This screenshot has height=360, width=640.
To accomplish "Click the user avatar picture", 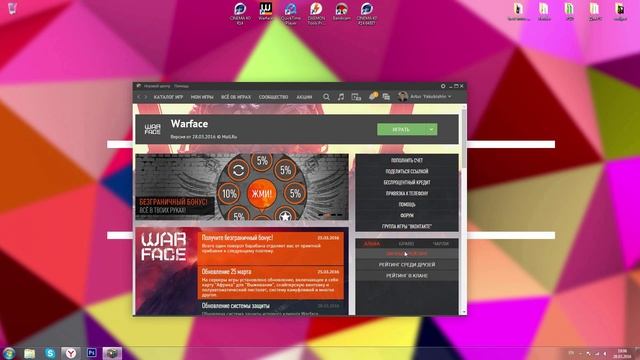I will click(403, 97).
